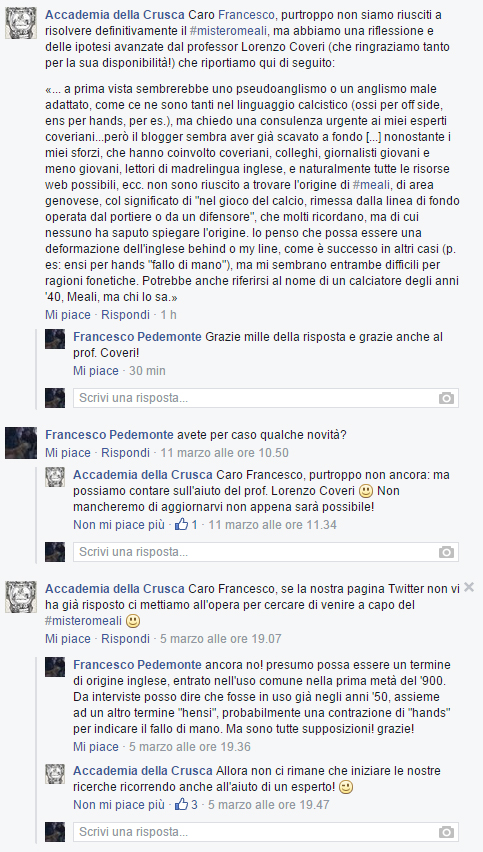Click the first 'Scrivi una risposta...' field
Screen dimensions: 483x852
tap(266, 398)
